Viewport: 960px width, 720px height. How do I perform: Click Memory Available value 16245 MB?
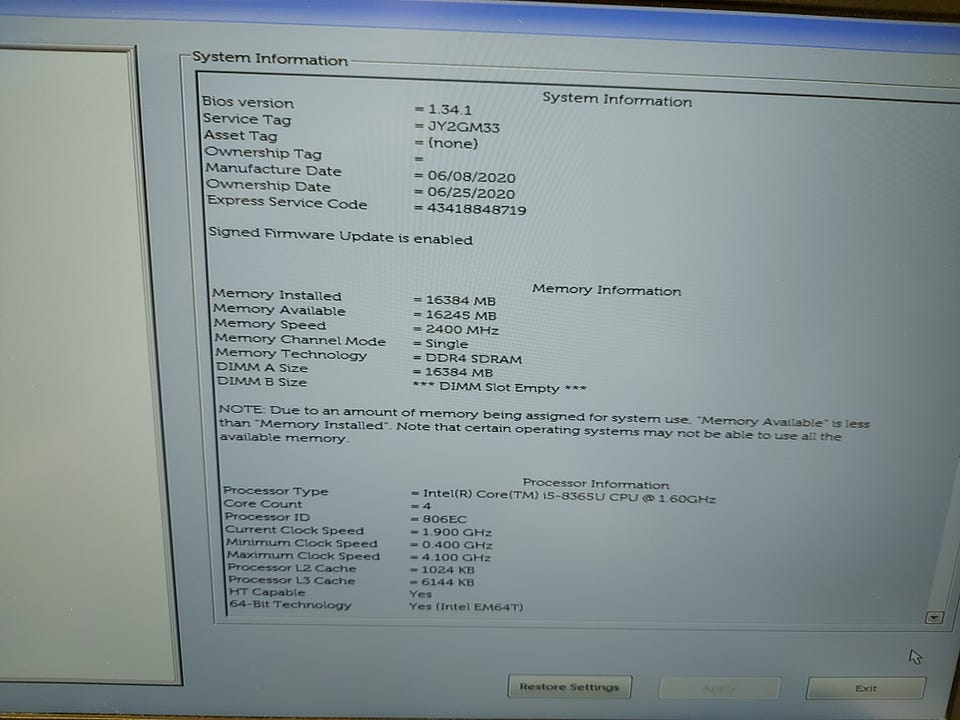[460, 315]
